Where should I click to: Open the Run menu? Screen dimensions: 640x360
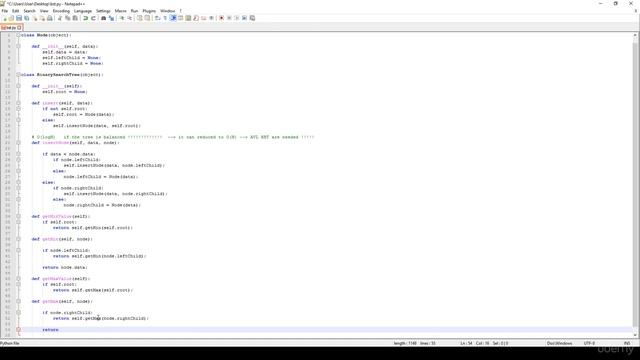[134, 11]
